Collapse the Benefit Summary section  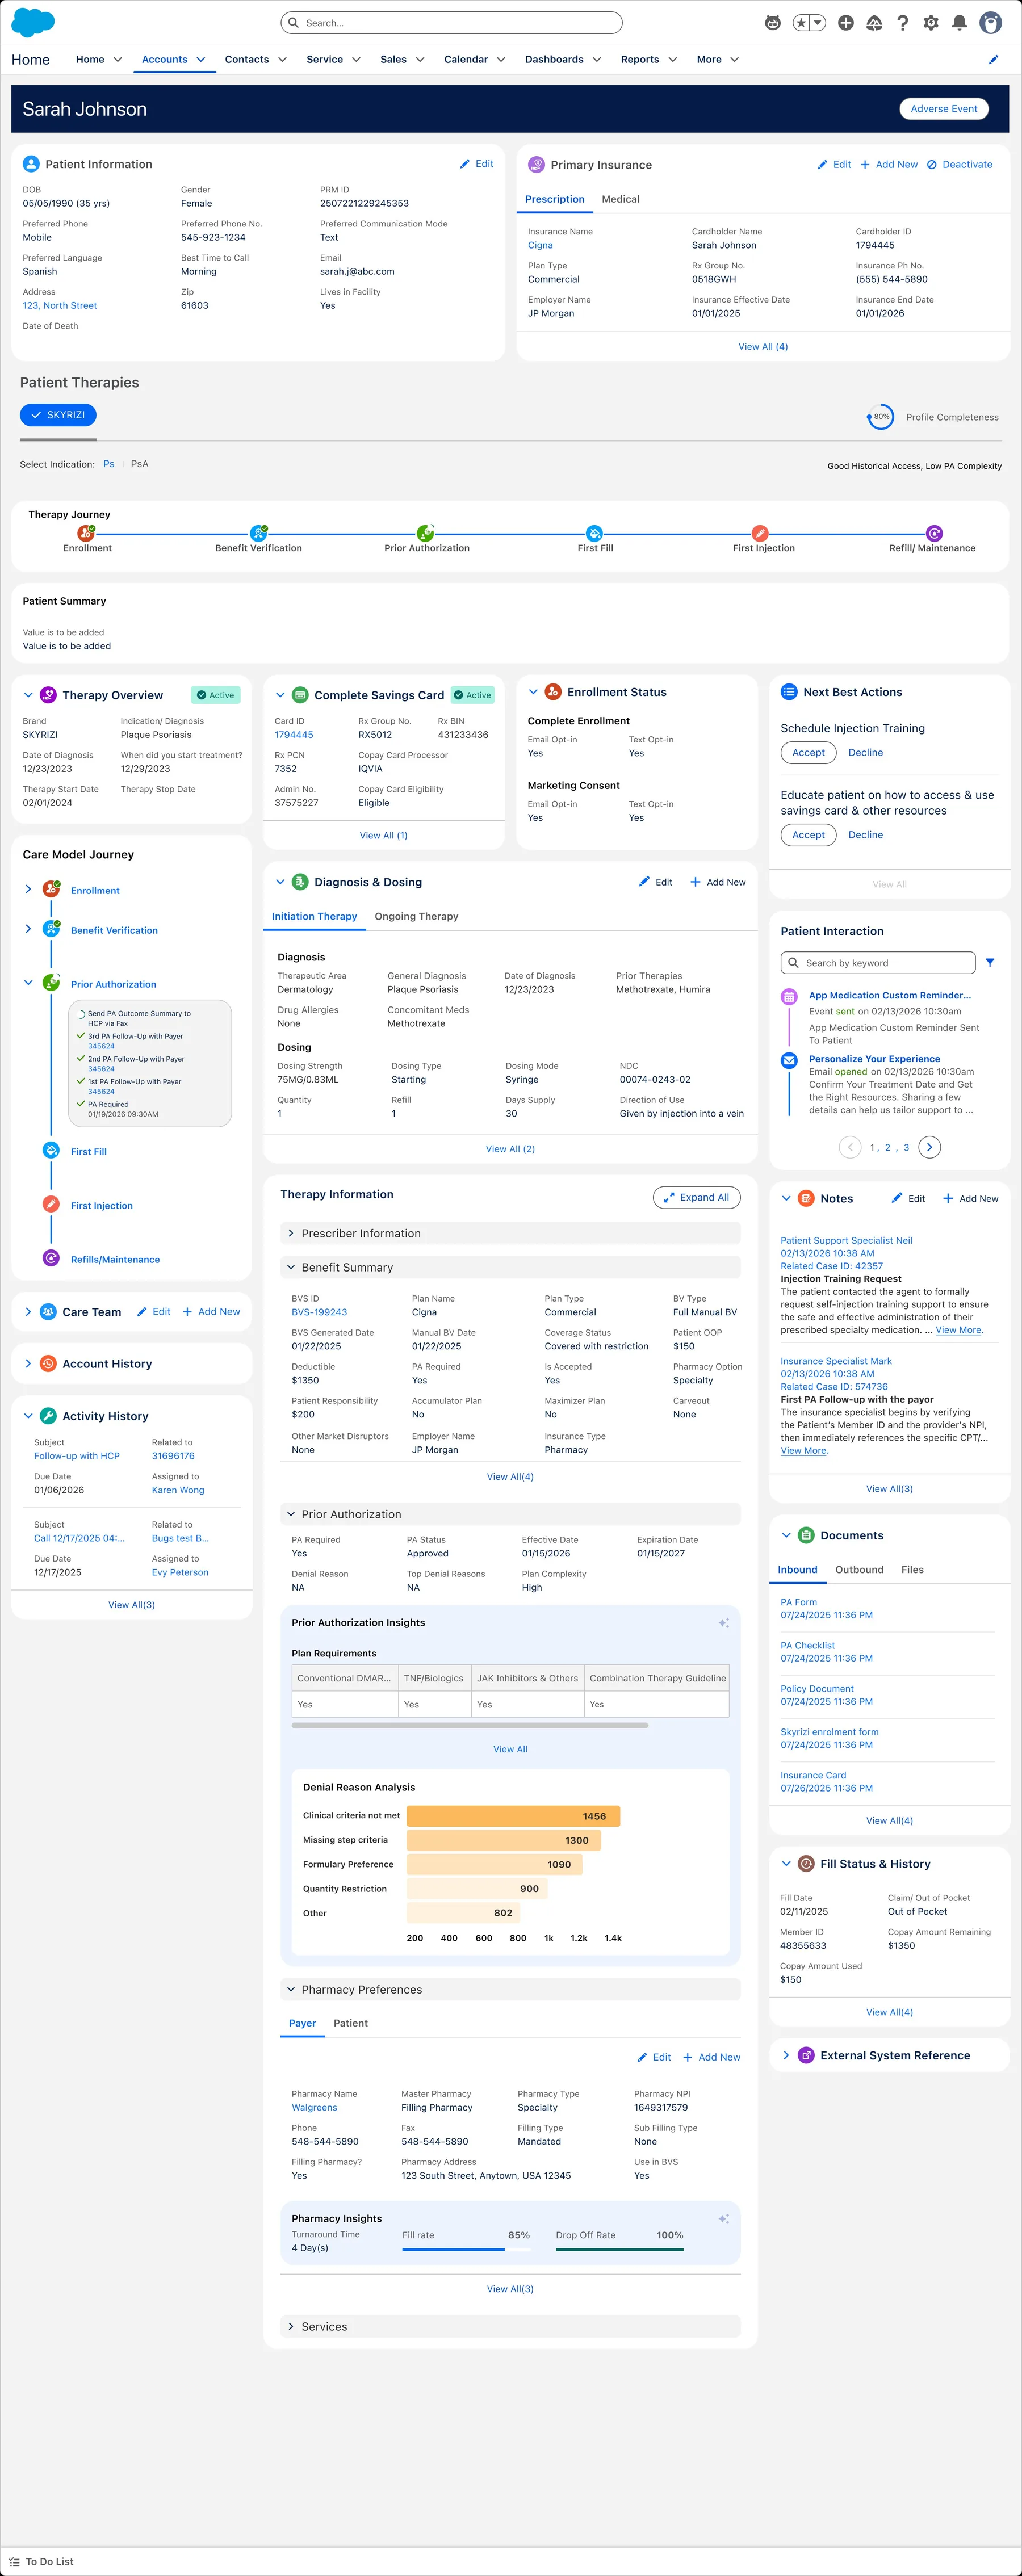(291, 1268)
